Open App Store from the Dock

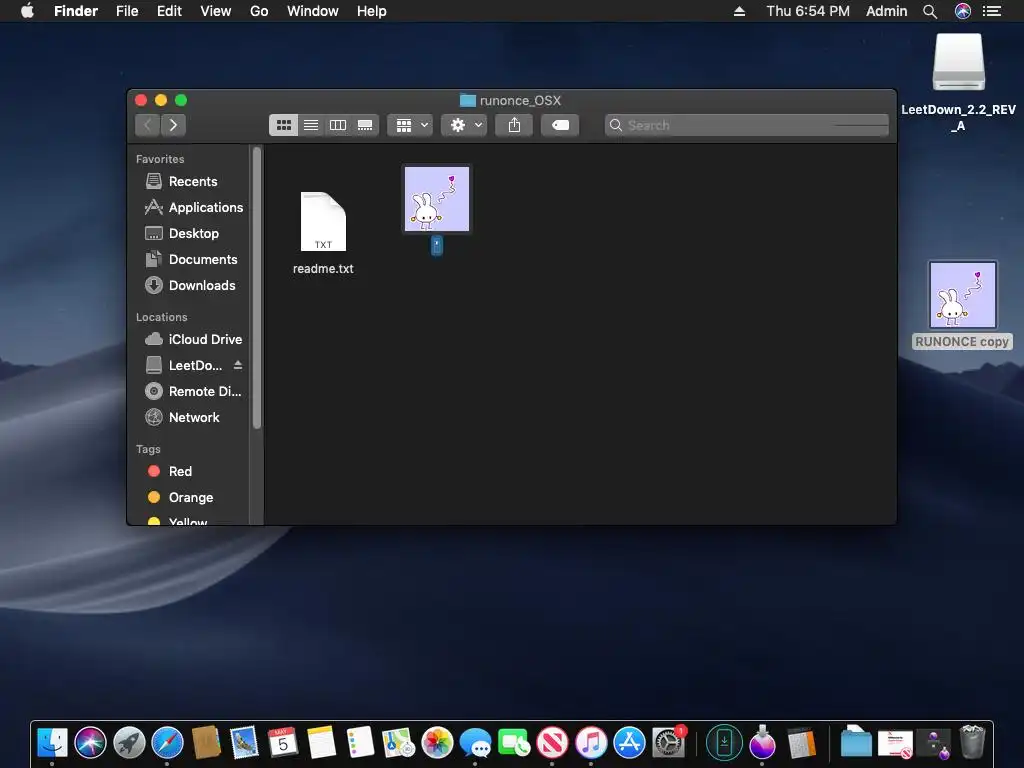(630, 743)
